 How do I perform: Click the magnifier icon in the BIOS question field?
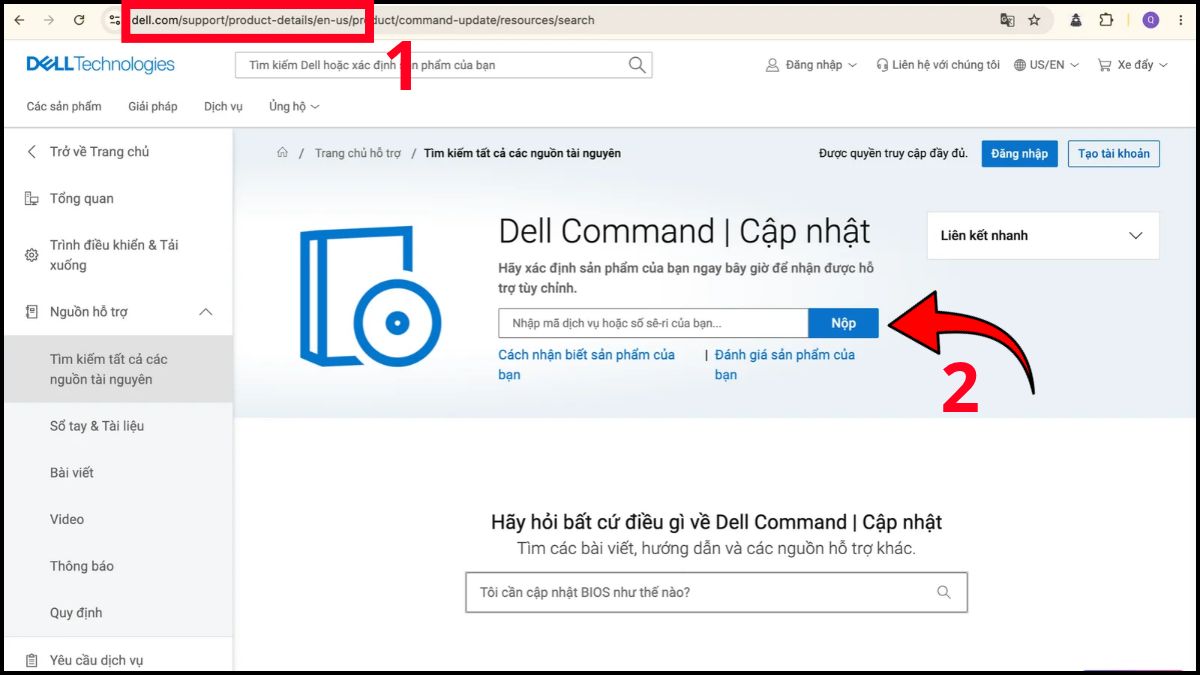[x=944, y=592]
